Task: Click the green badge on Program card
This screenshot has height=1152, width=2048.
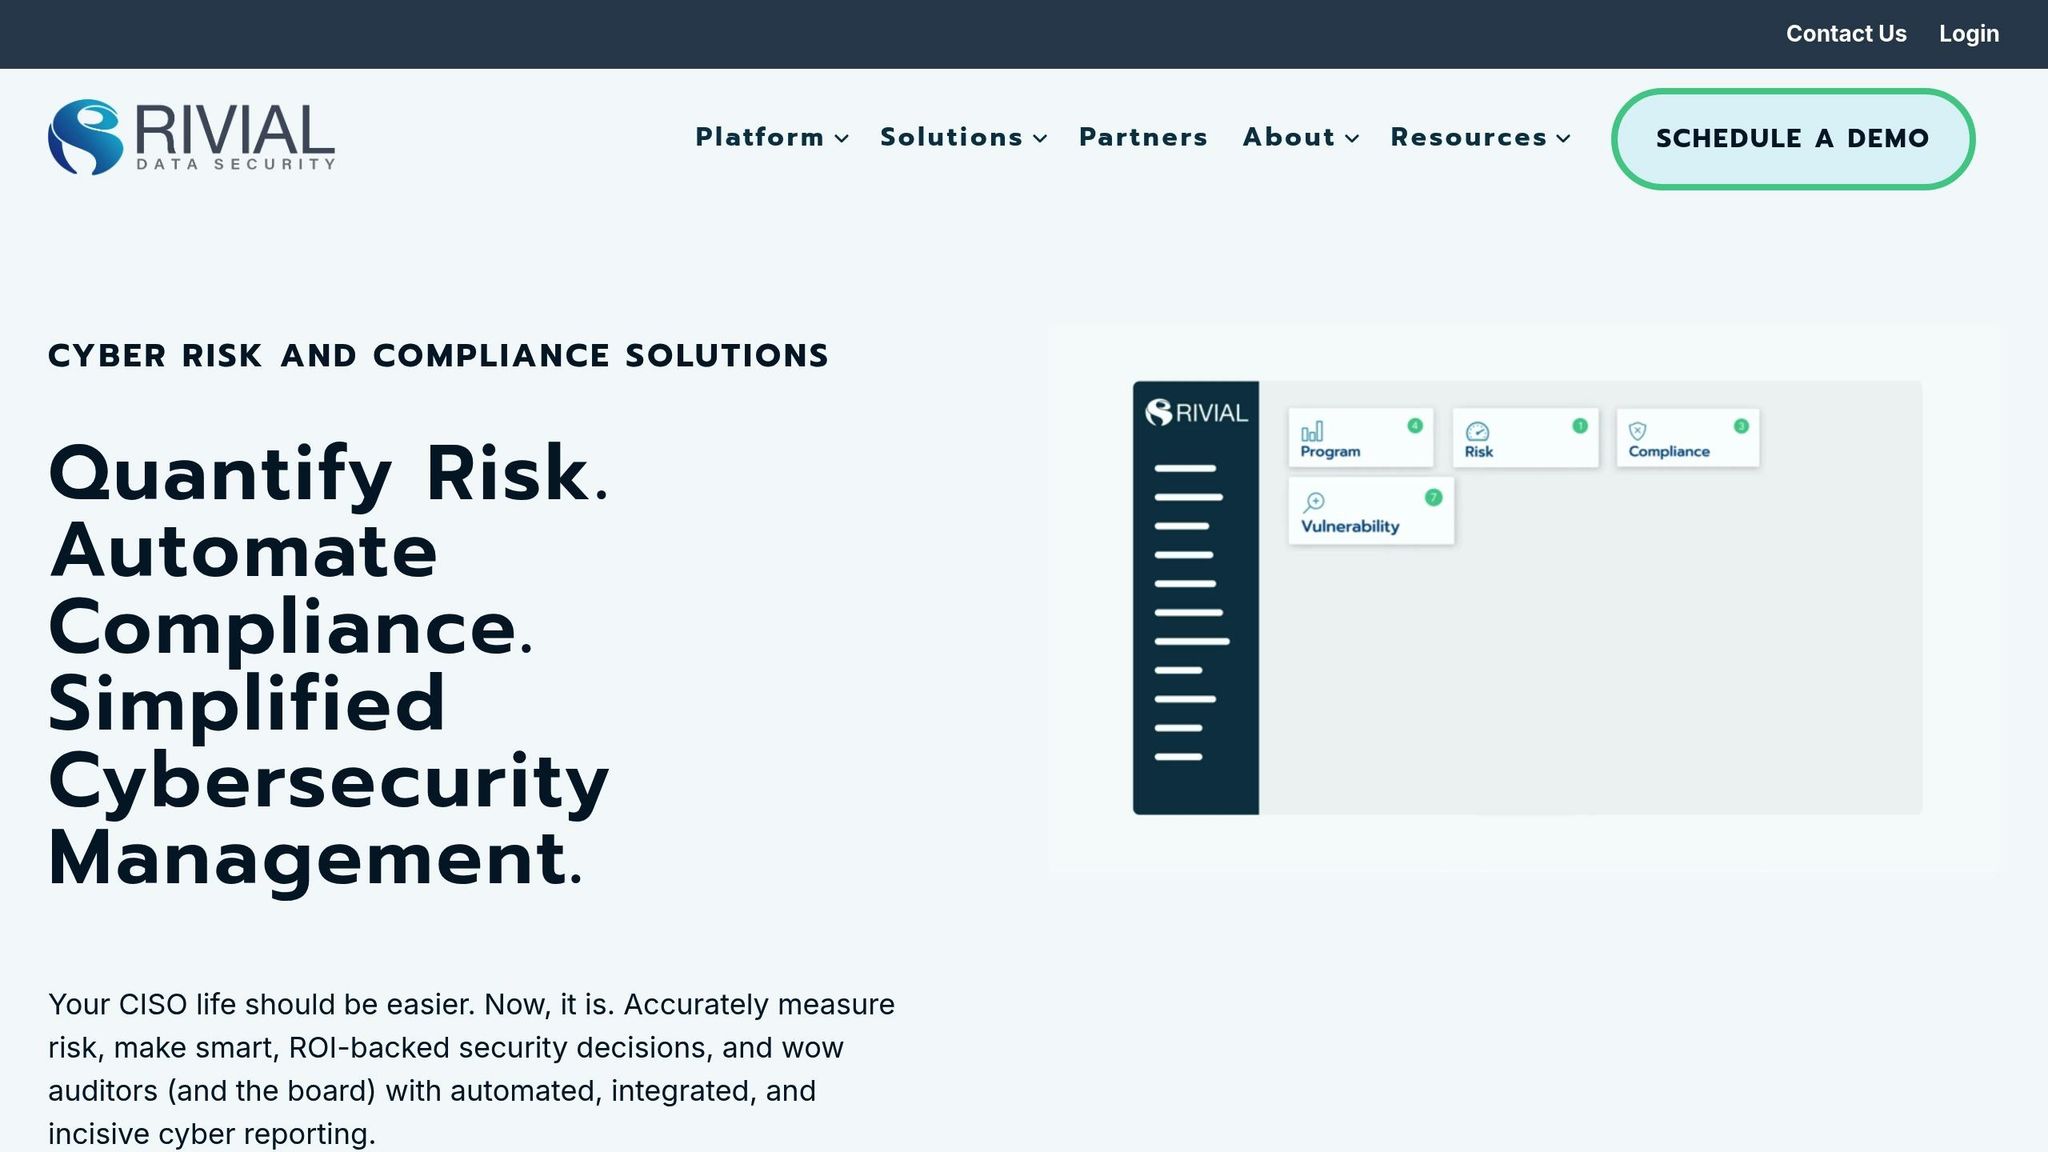Action: [x=1415, y=426]
